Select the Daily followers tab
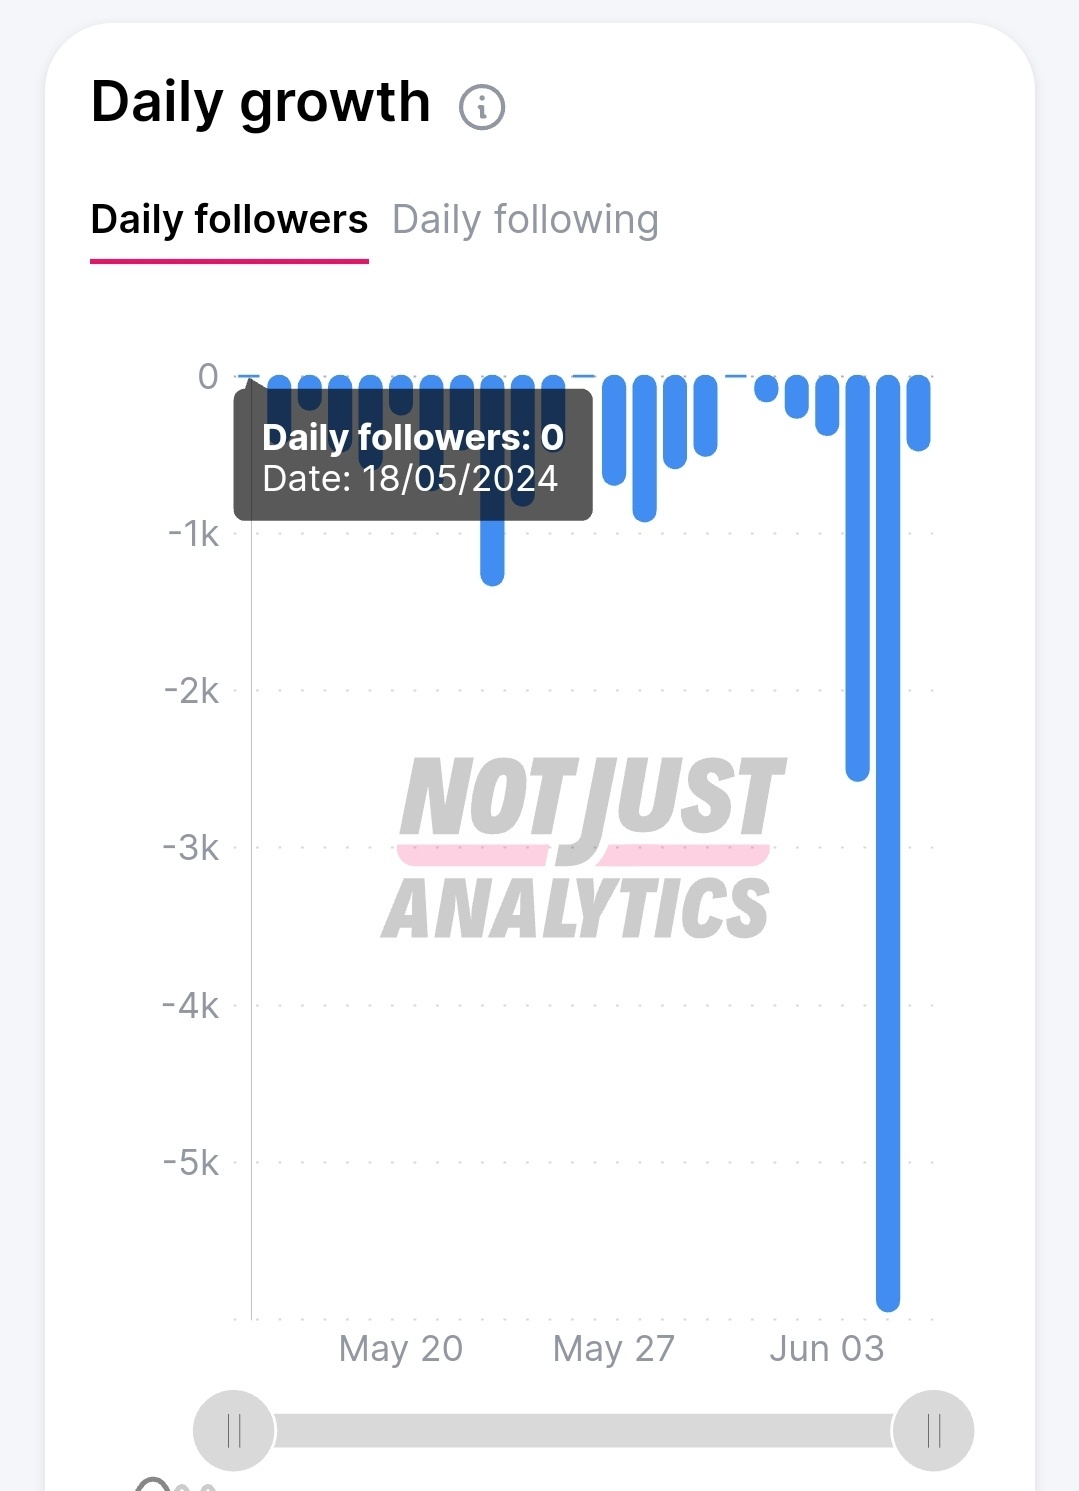 click(229, 219)
